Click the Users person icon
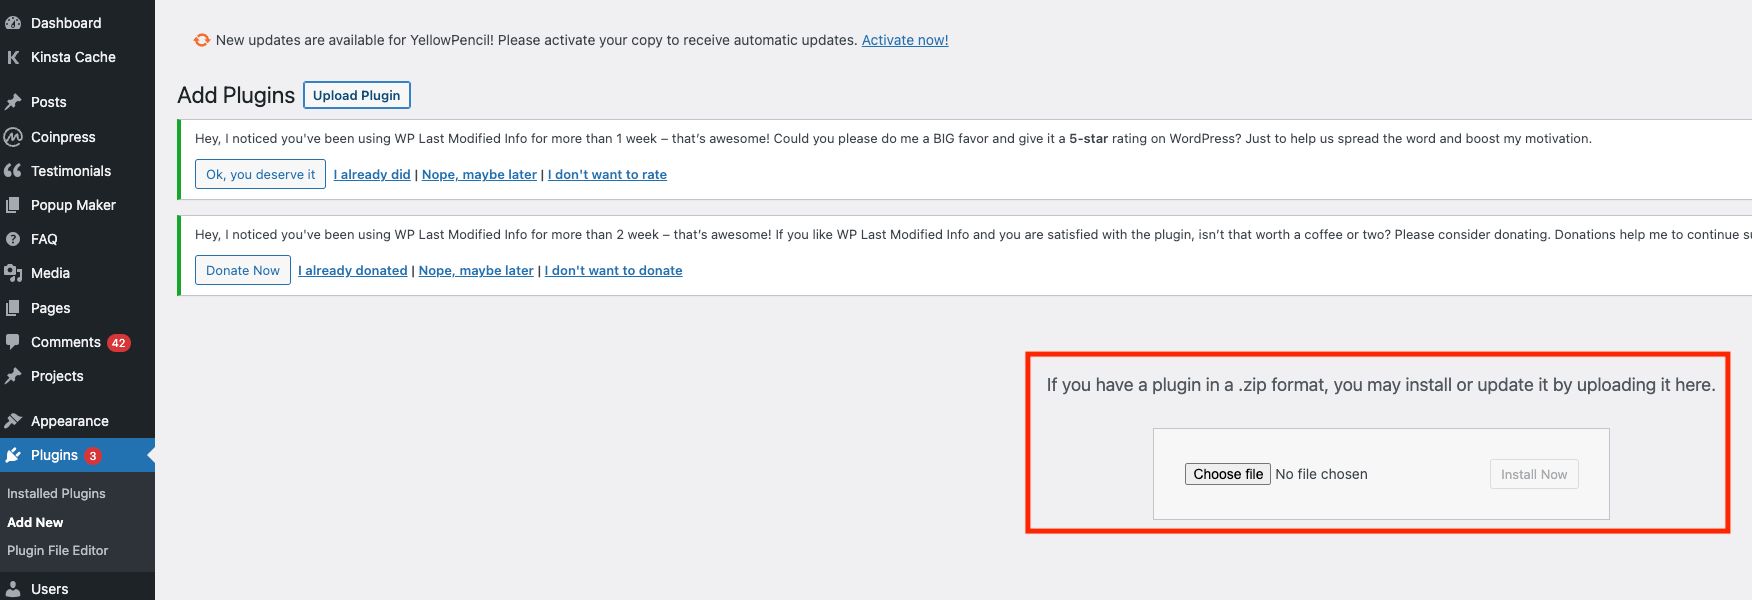Viewport: 1752px width, 600px height. [x=13, y=589]
